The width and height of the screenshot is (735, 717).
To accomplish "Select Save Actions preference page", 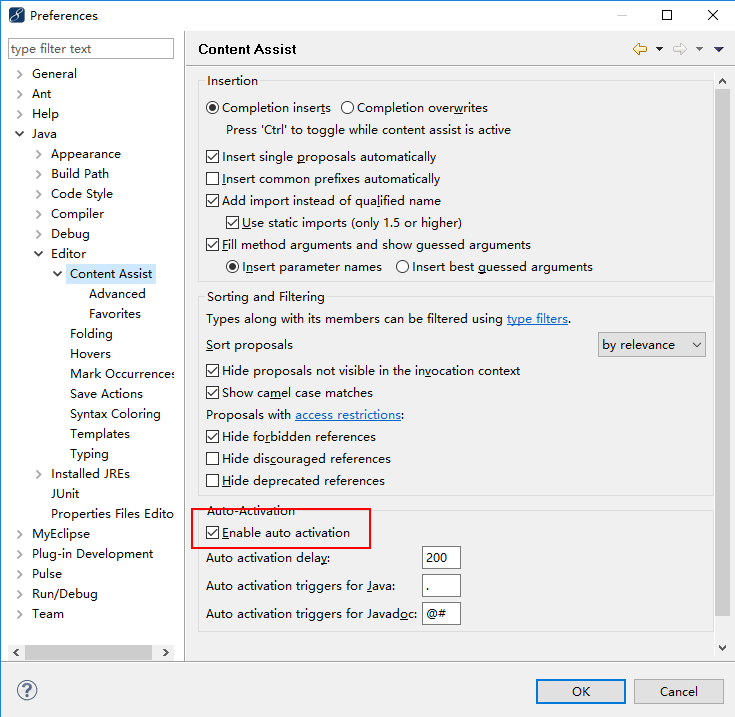I will tap(106, 394).
